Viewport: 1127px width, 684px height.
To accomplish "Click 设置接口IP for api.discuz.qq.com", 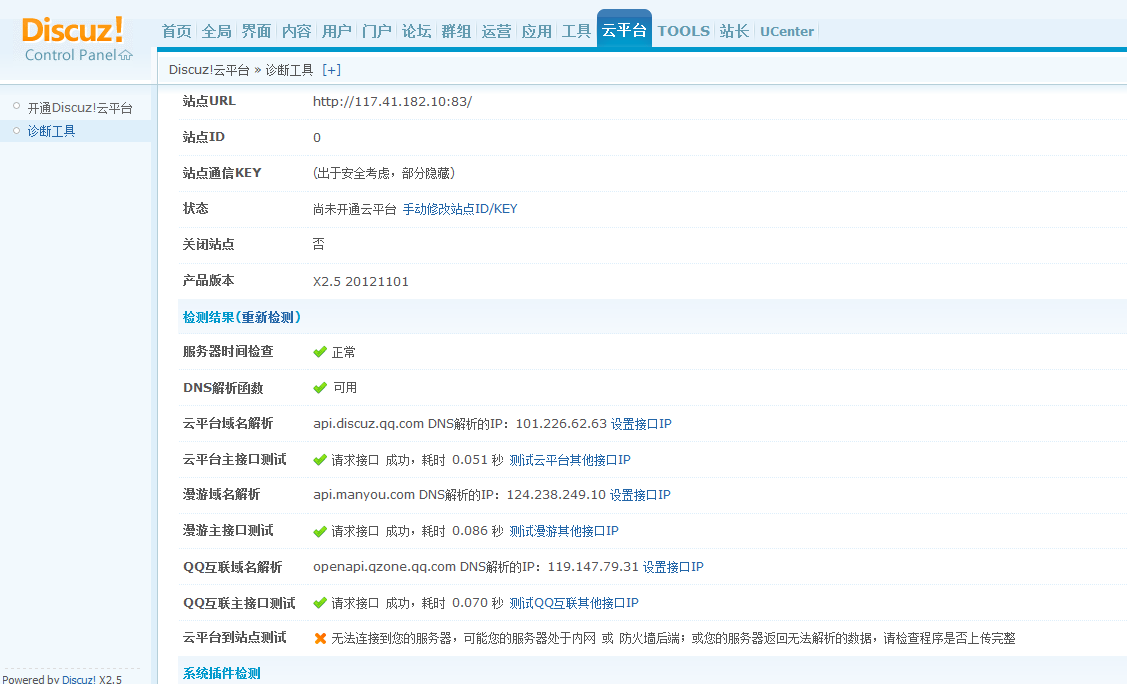I will [641, 424].
